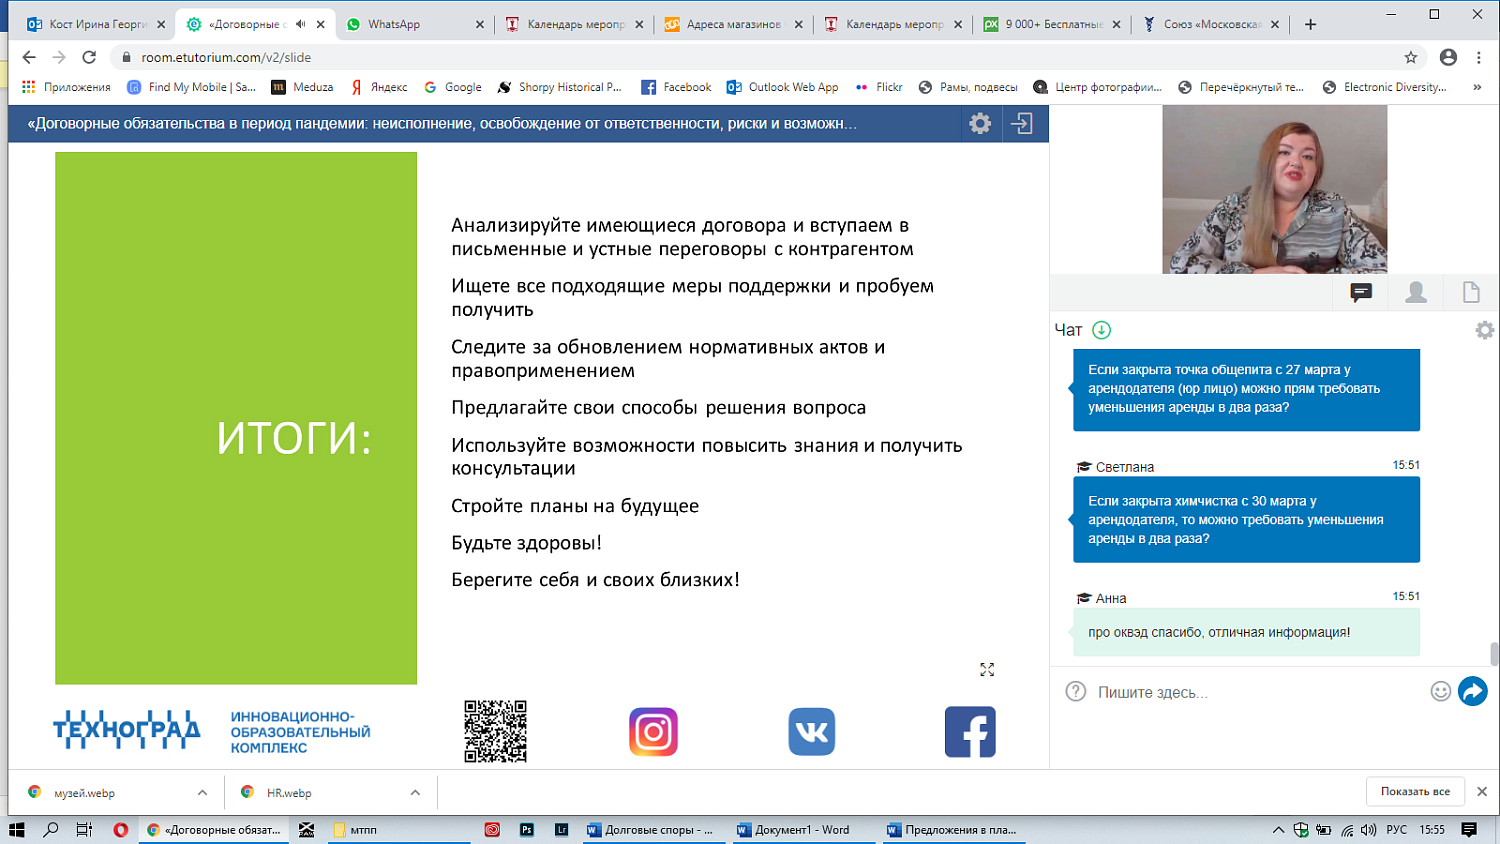
Task: Open Приложения apps bookmark
Action: pyautogui.click(x=66, y=87)
